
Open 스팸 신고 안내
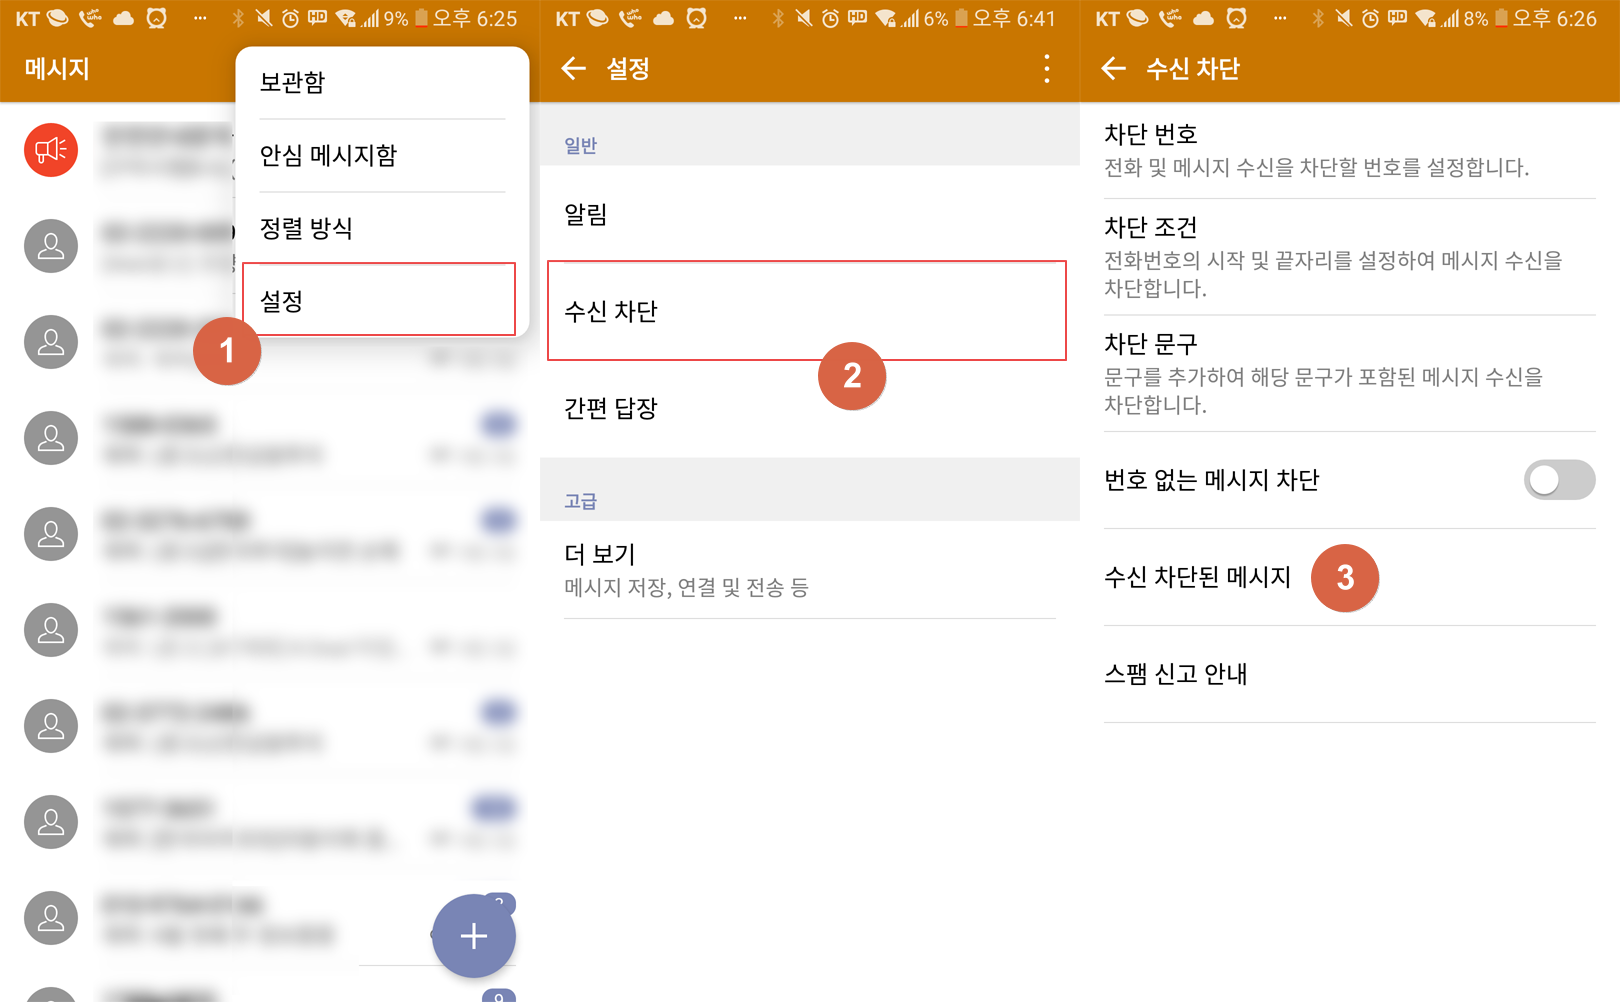click(1350, 674)
